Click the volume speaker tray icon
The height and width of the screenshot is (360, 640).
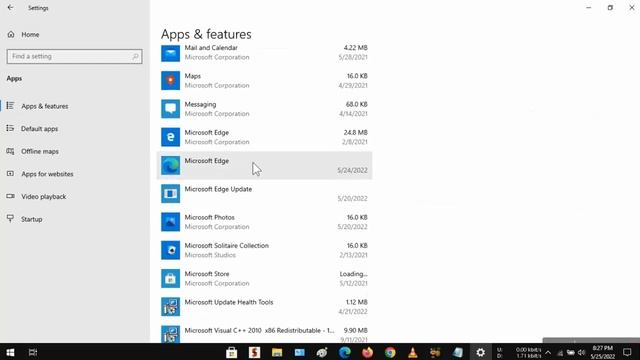pos(582,352)
